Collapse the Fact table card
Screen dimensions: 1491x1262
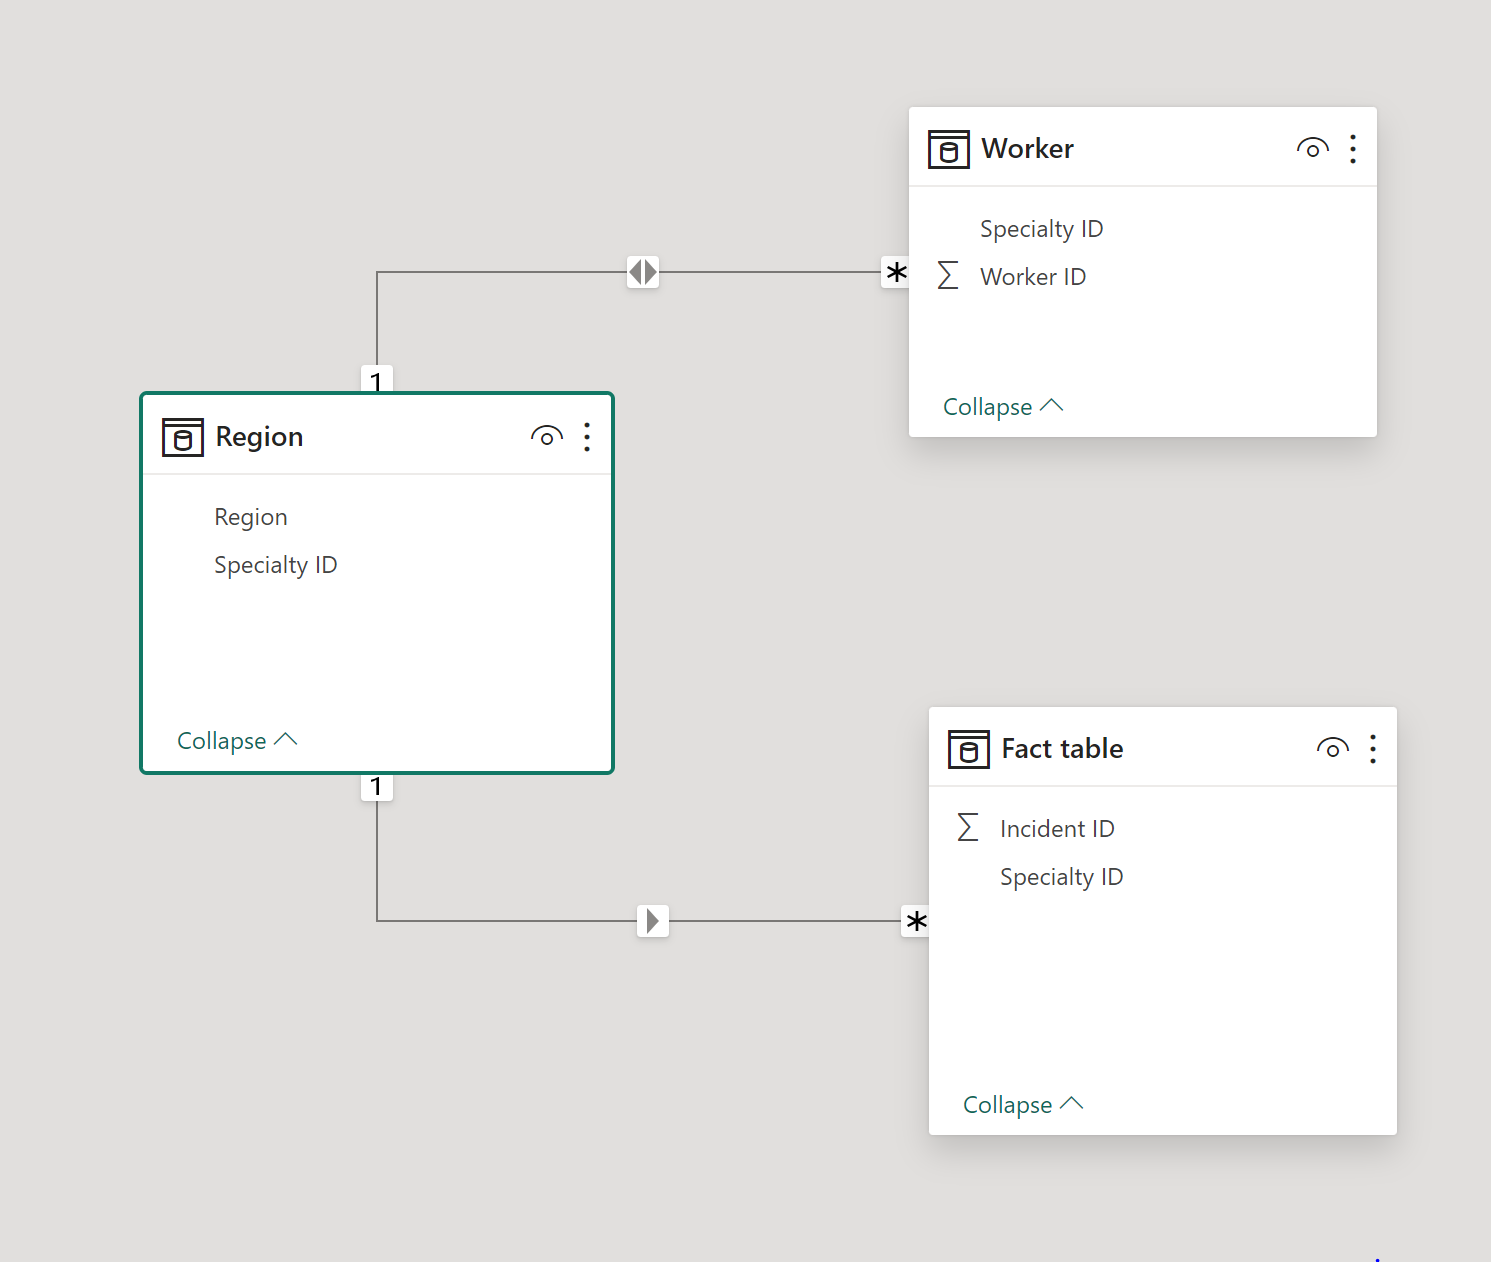click(x=1023, y=1105)
